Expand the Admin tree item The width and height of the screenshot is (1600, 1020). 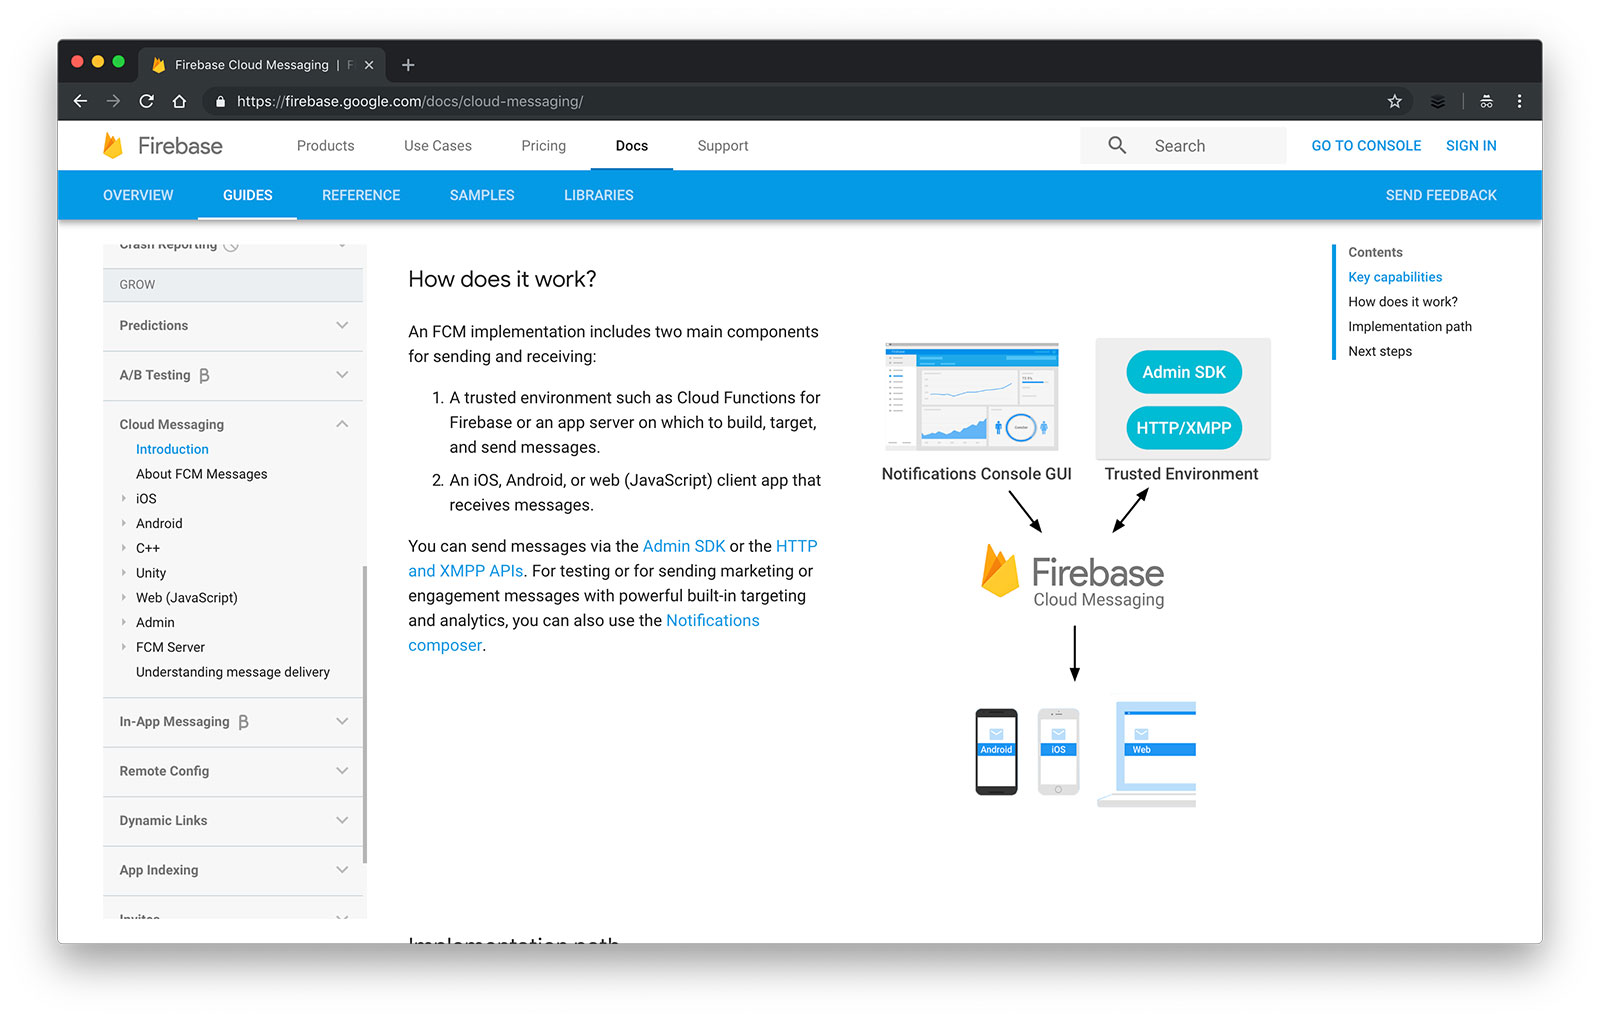(x=124, y=622)
